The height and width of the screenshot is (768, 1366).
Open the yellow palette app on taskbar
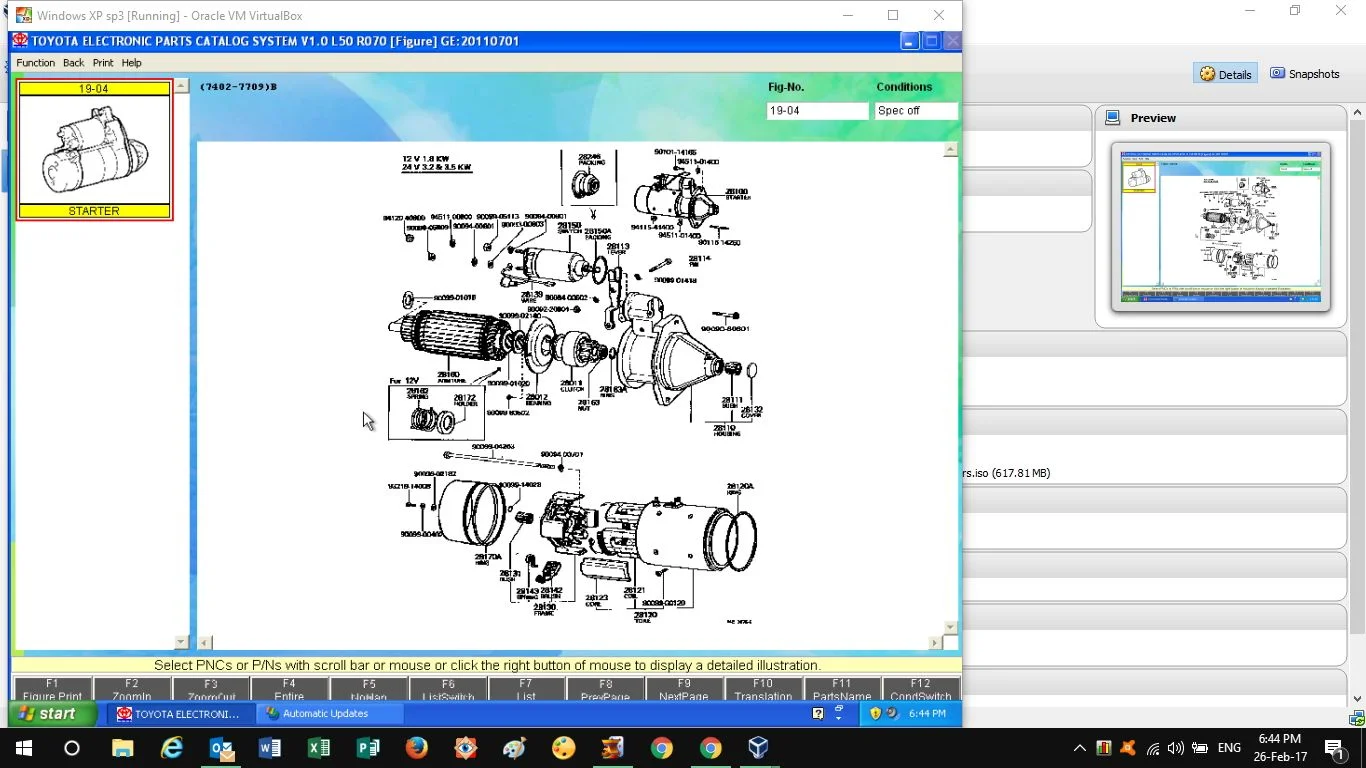[563, 748]
